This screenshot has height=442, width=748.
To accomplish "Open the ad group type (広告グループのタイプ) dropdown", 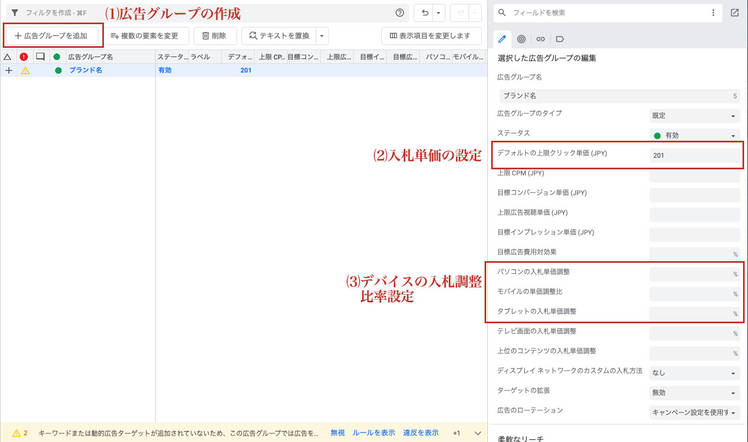I will coord(694,115).
